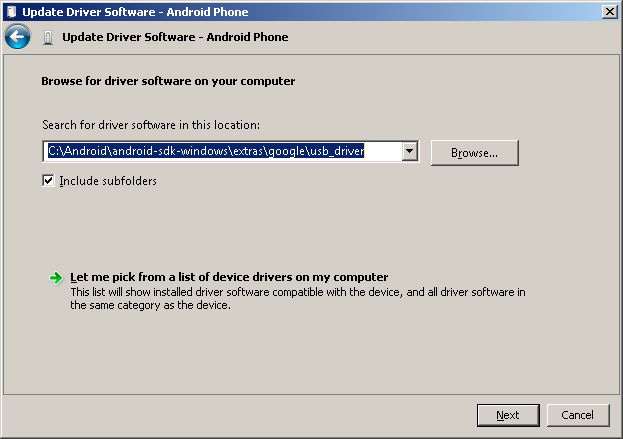
Task: Uncheck the Include subfolders checkbox
Action: pos(48,181)
